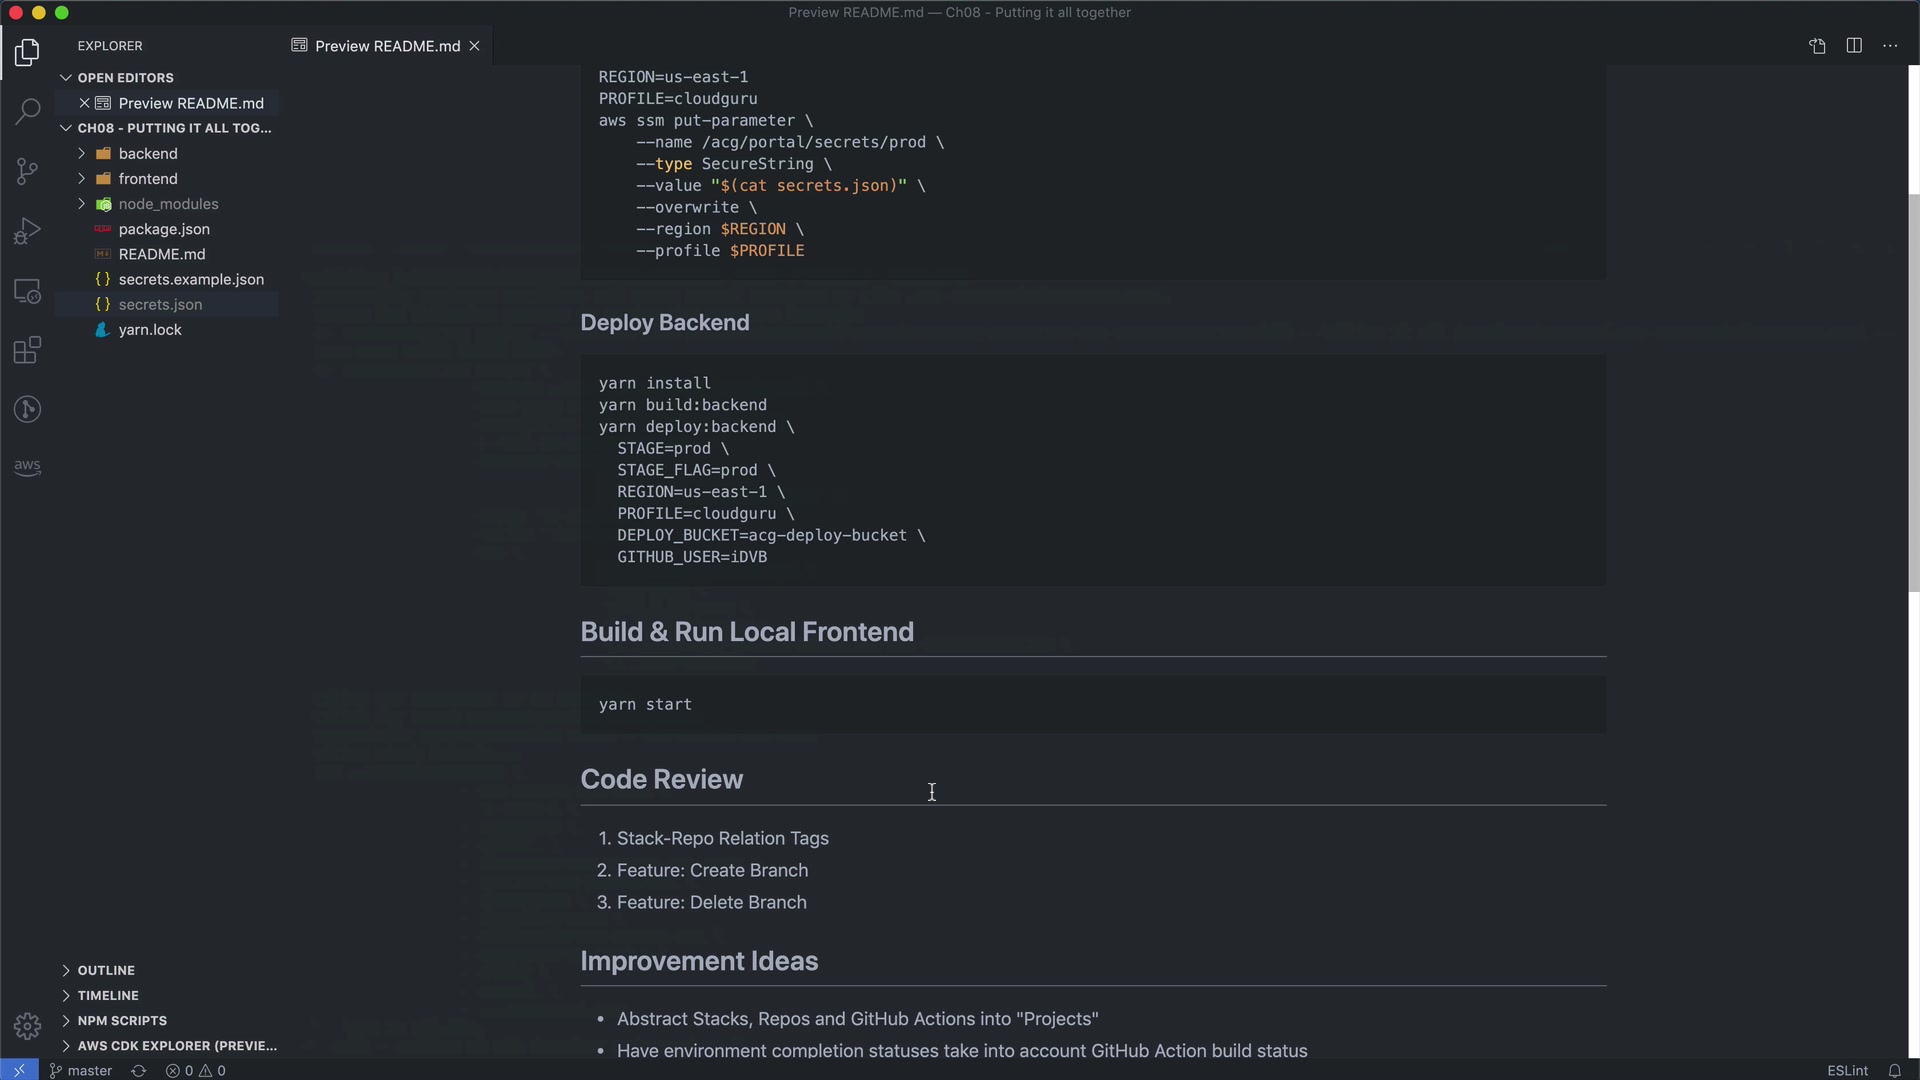Screen dimensions: 1920x1080
Task: Open the Manage gear menu
Action: (x=27, y=1026)
